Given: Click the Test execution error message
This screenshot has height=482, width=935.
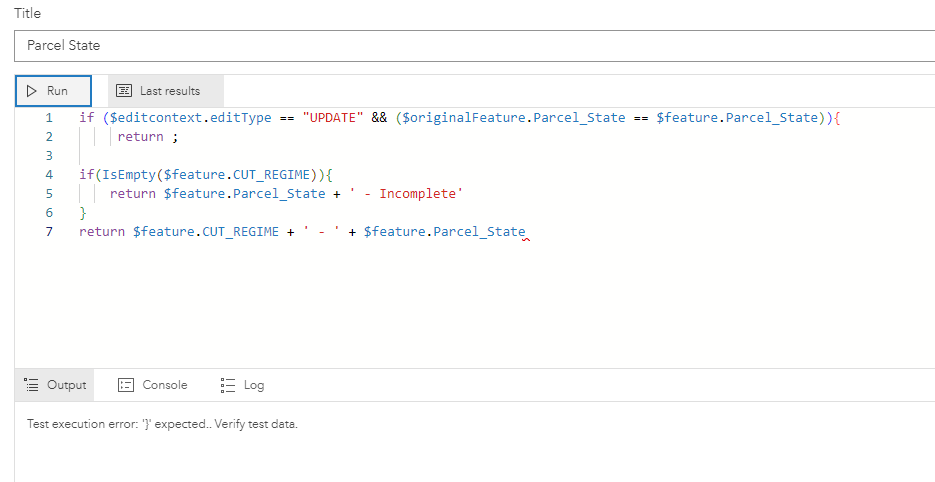Looking at the screenshot, I should coord(162,424).
